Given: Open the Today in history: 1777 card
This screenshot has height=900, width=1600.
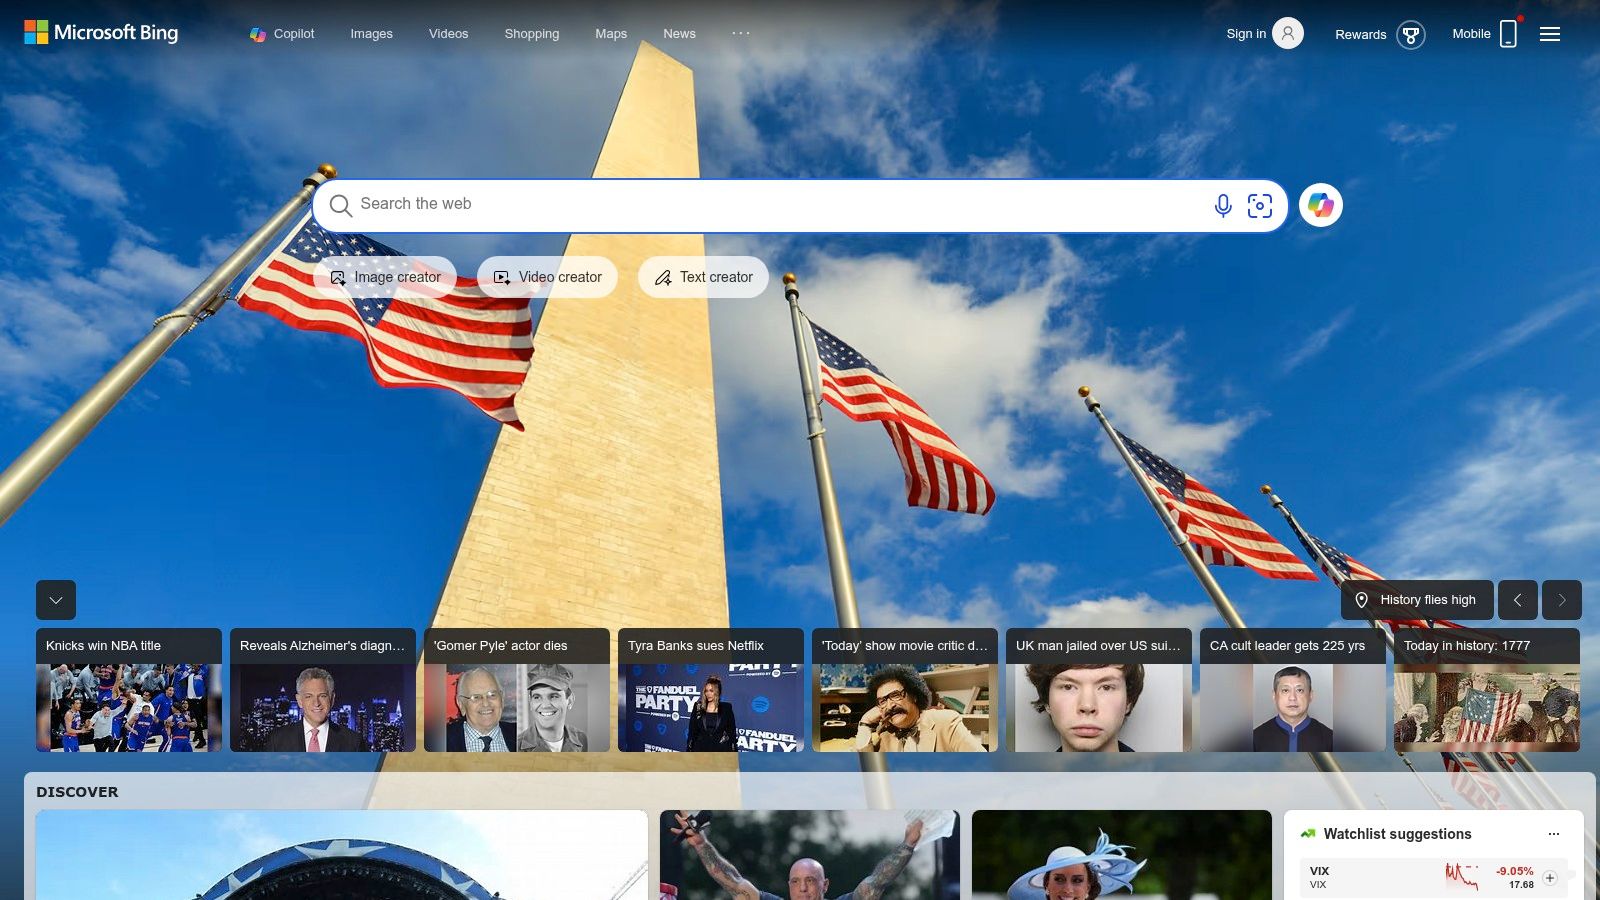Looking at the screenshot, I should 1487,690.
